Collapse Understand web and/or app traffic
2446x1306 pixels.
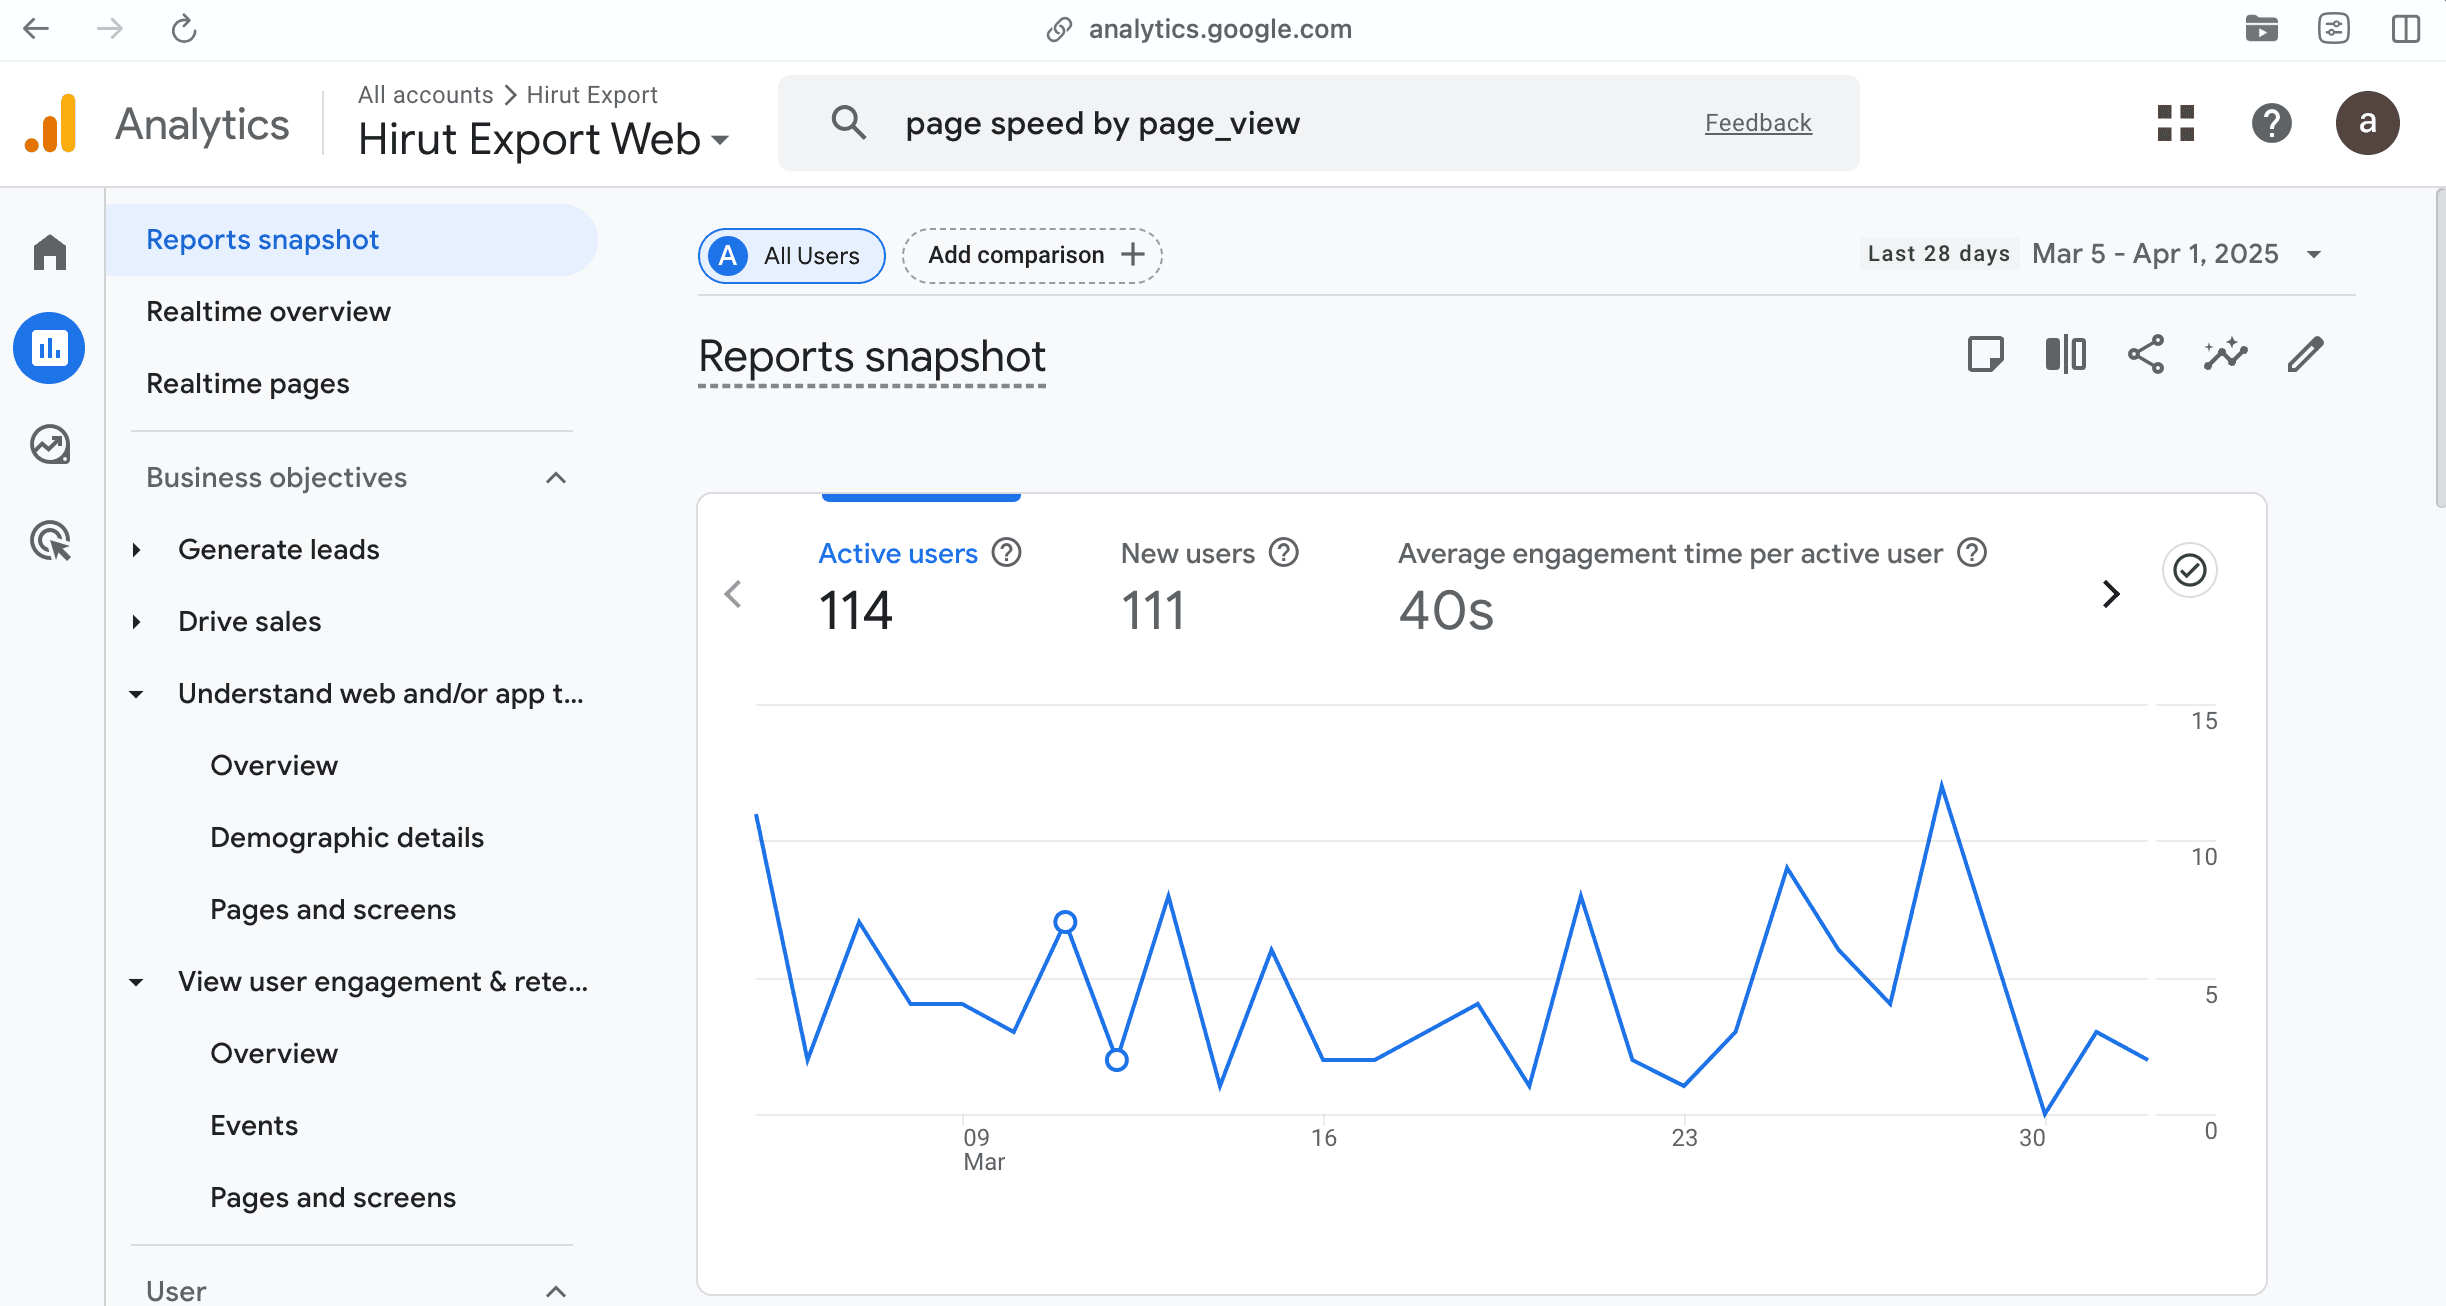[x=137, y=694]
